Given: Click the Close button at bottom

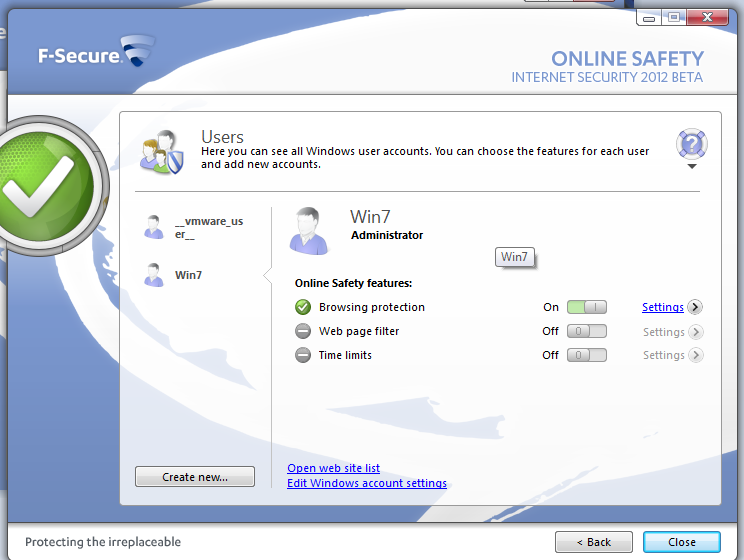Looking at the screenshot, I should coord(681,542).
